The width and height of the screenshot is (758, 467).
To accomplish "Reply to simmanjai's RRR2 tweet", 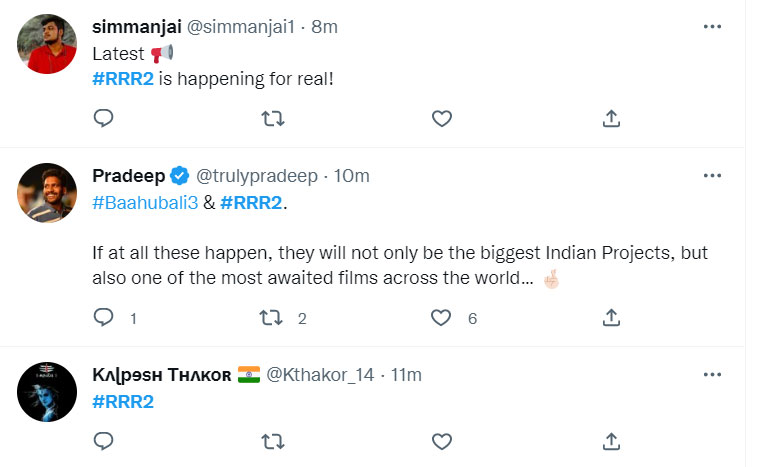I will tap(103, 119).
